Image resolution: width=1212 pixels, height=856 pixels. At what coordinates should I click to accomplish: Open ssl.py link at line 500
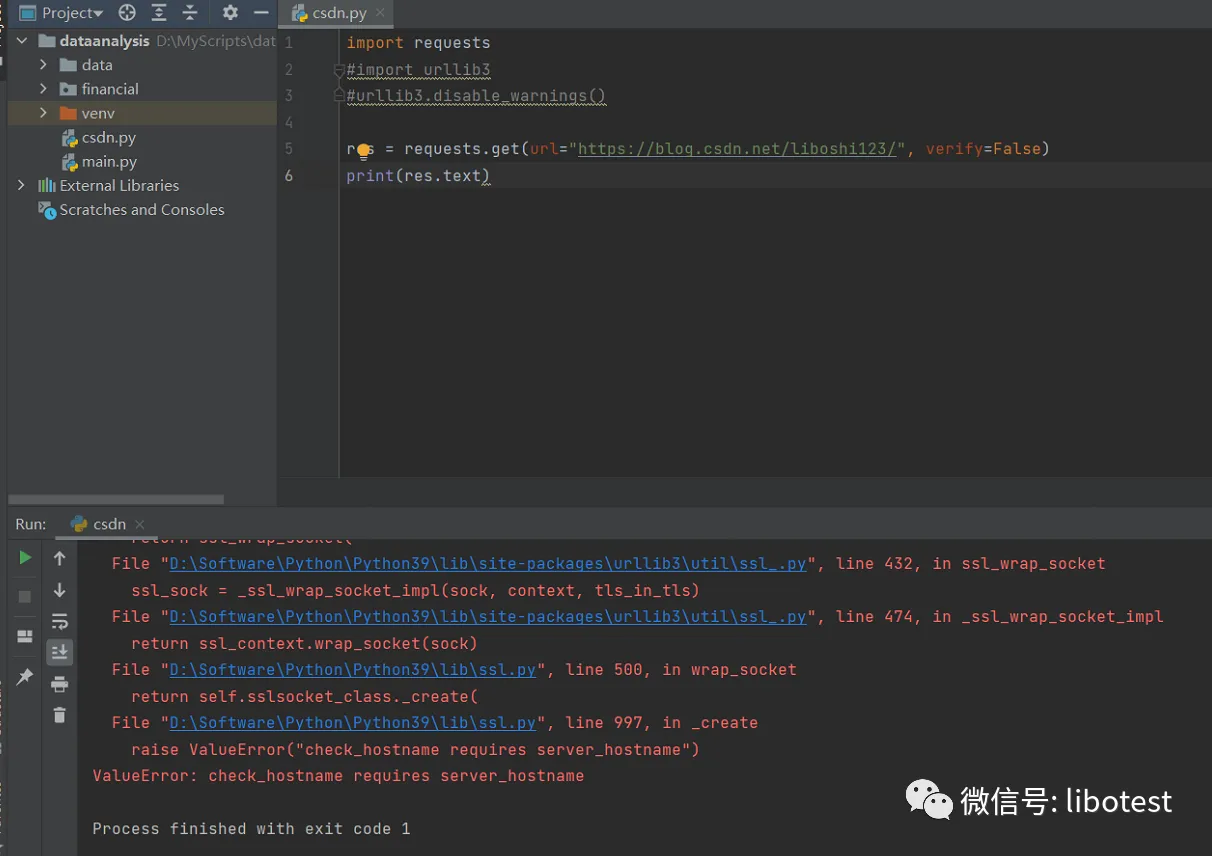(x=353, y=670)
